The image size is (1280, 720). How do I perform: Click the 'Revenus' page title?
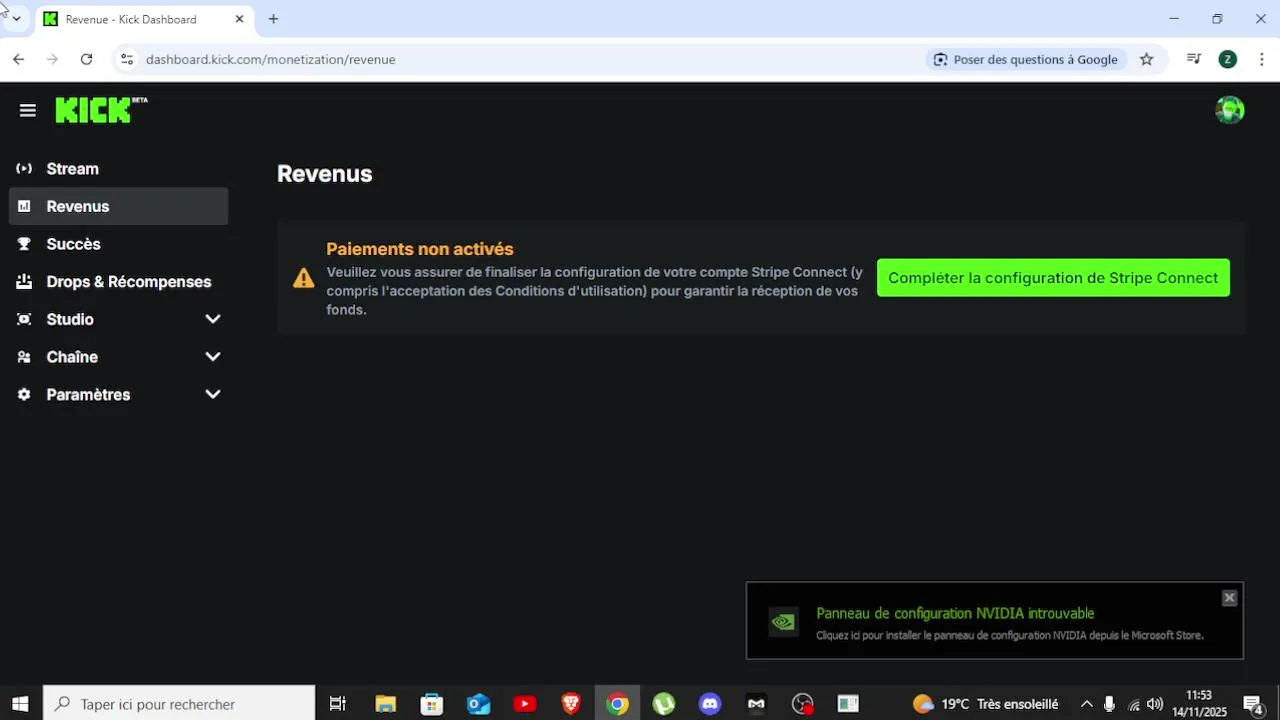click(x=324, y=174)
